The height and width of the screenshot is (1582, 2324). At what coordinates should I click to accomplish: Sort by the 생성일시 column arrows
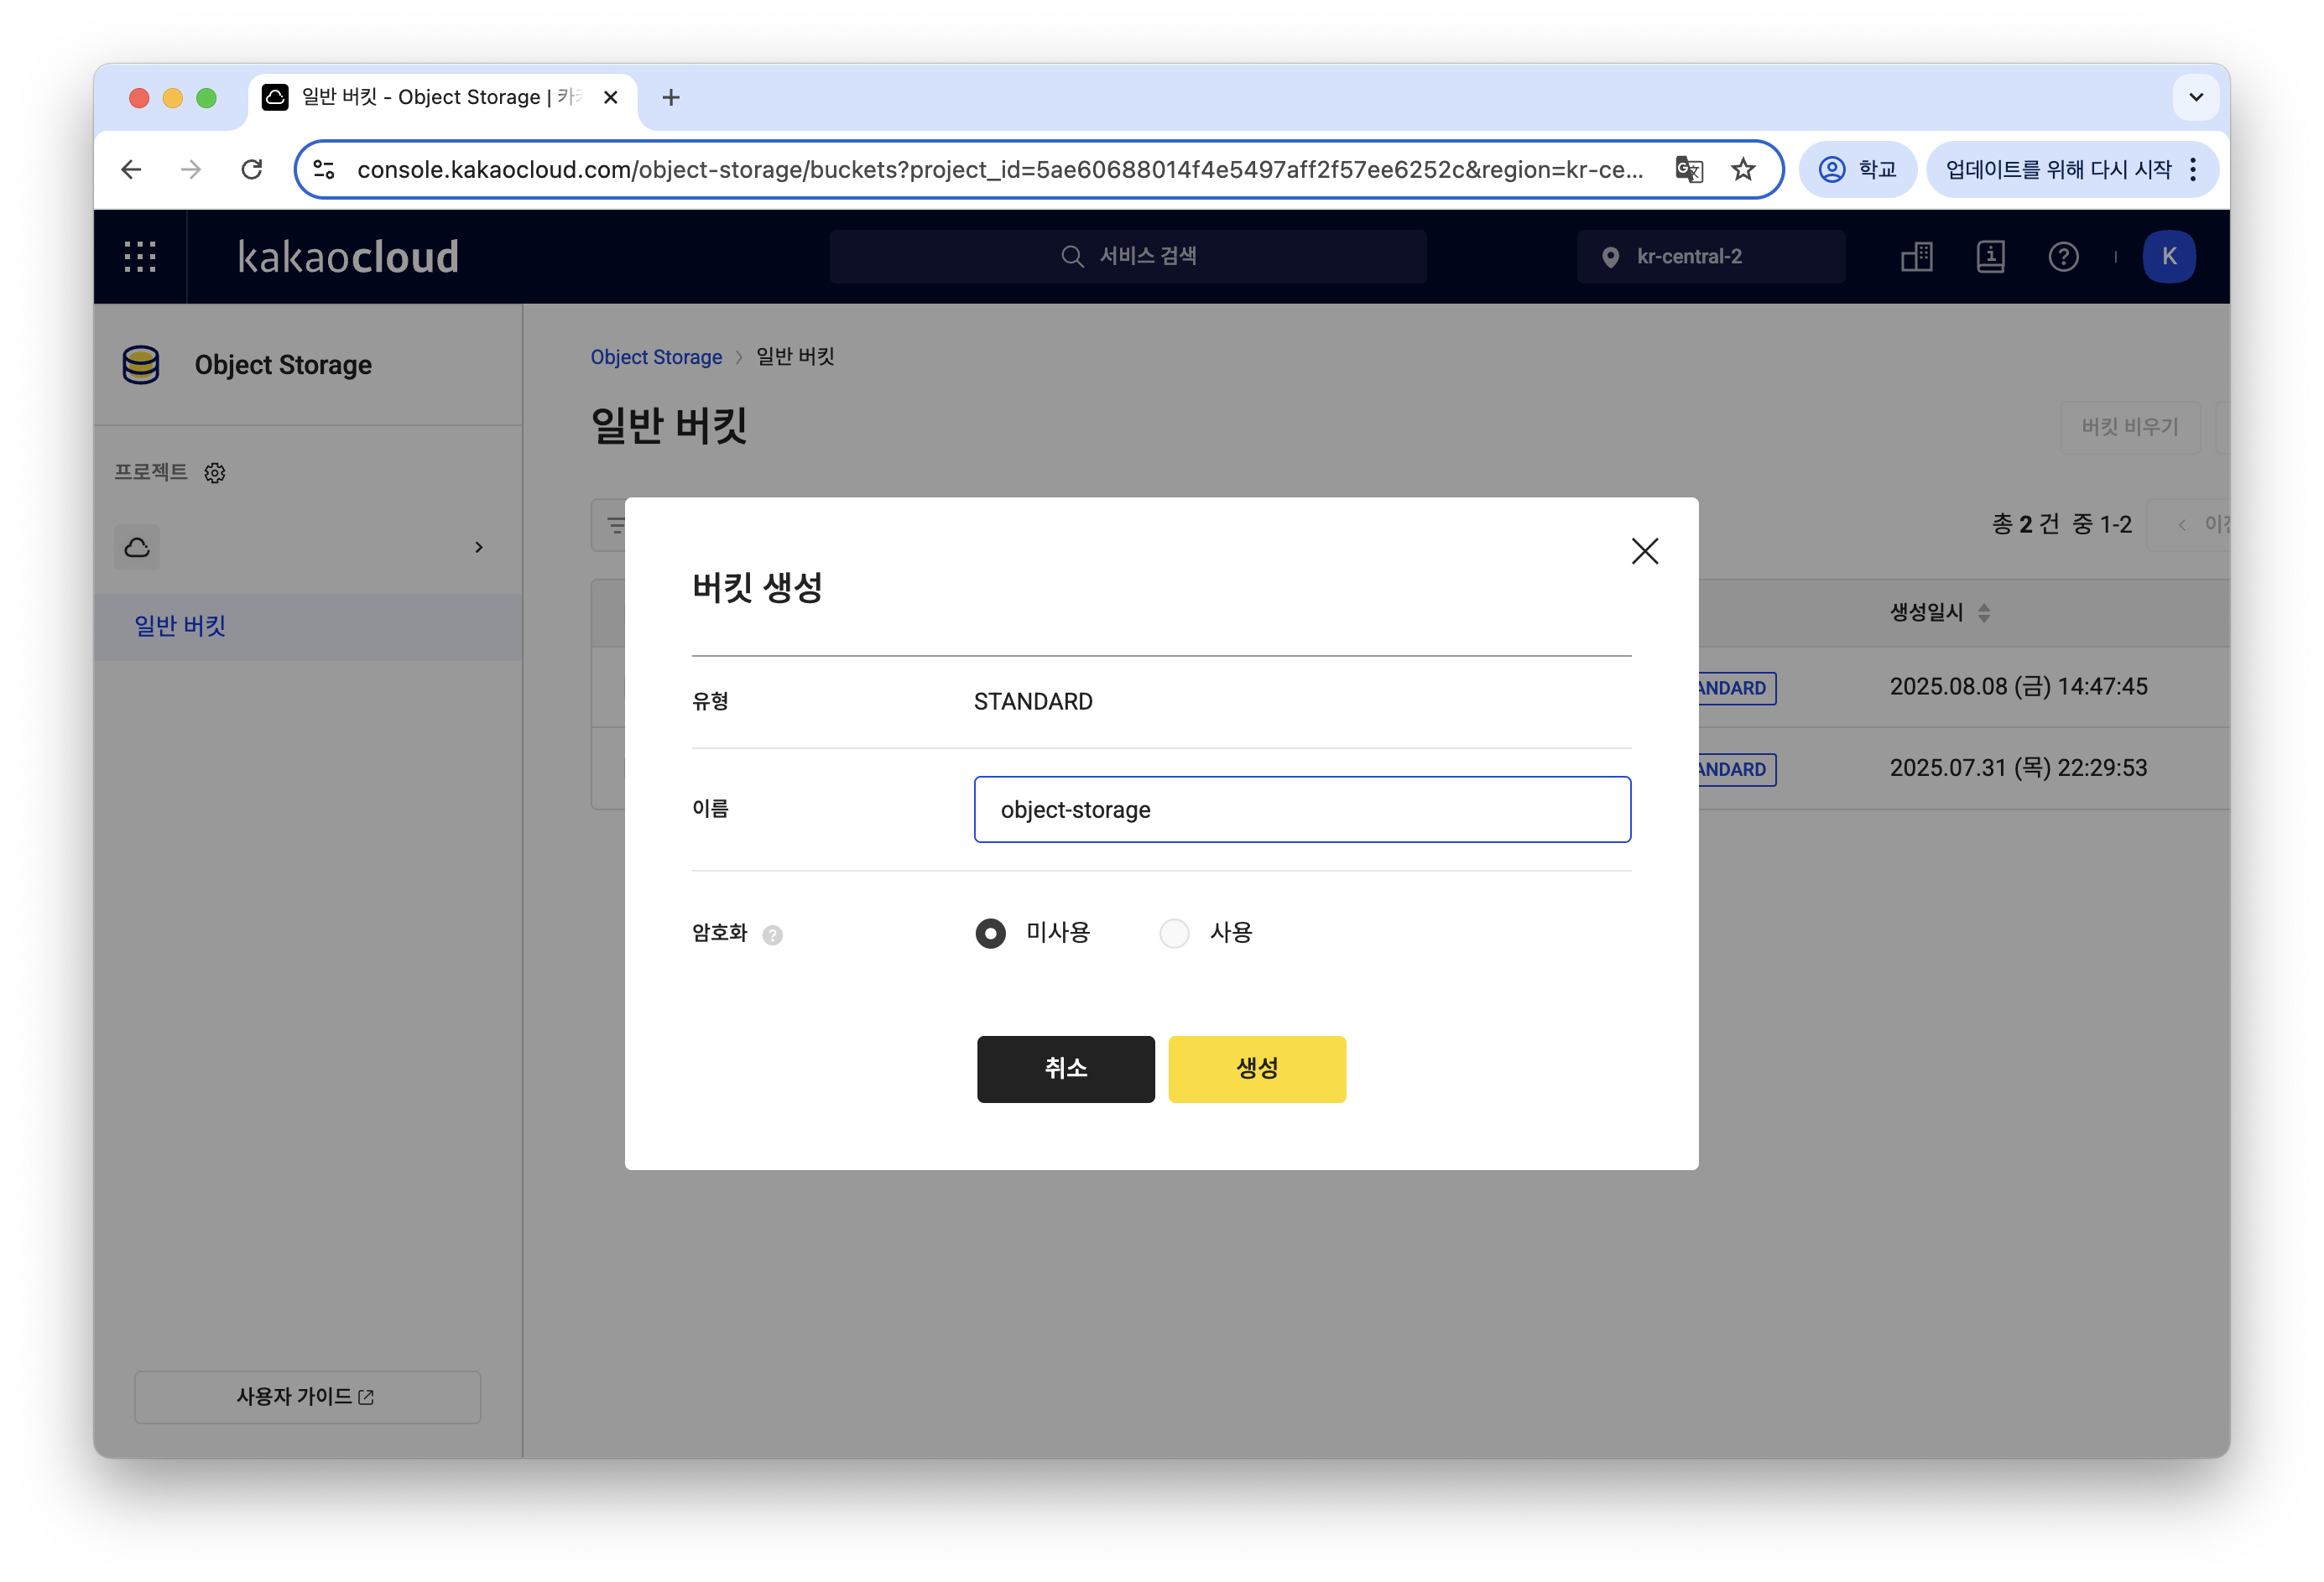[1984, 613]
